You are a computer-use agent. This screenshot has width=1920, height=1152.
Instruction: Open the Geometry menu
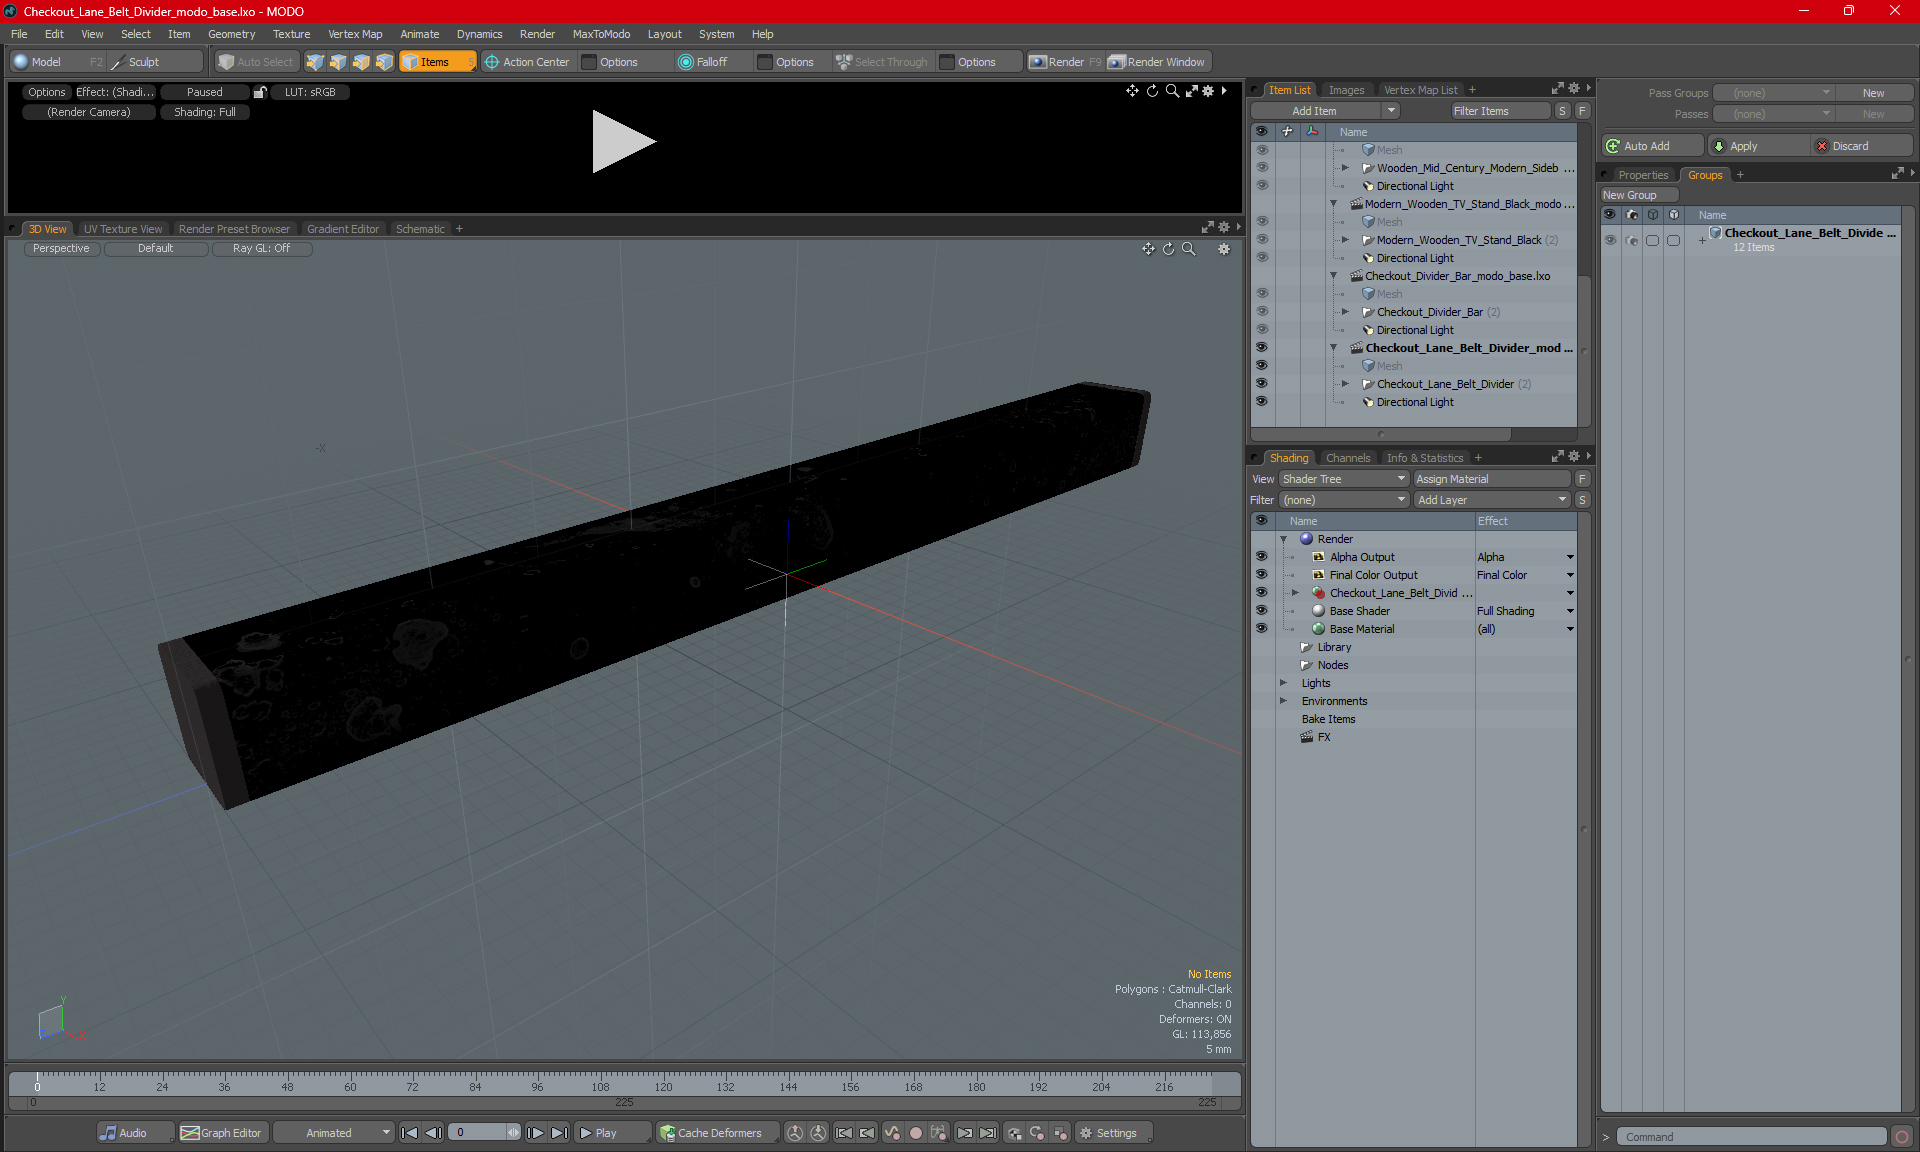(231, 34)
